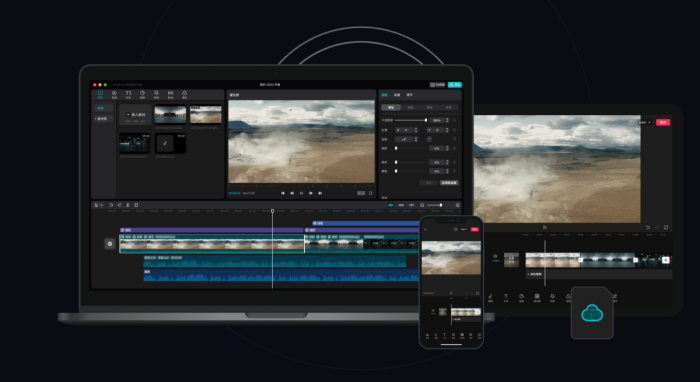Open the resolution dropdown beside tablet's red export button
Image resolution: width=700 pixels, height=382 pixels.
645,122
